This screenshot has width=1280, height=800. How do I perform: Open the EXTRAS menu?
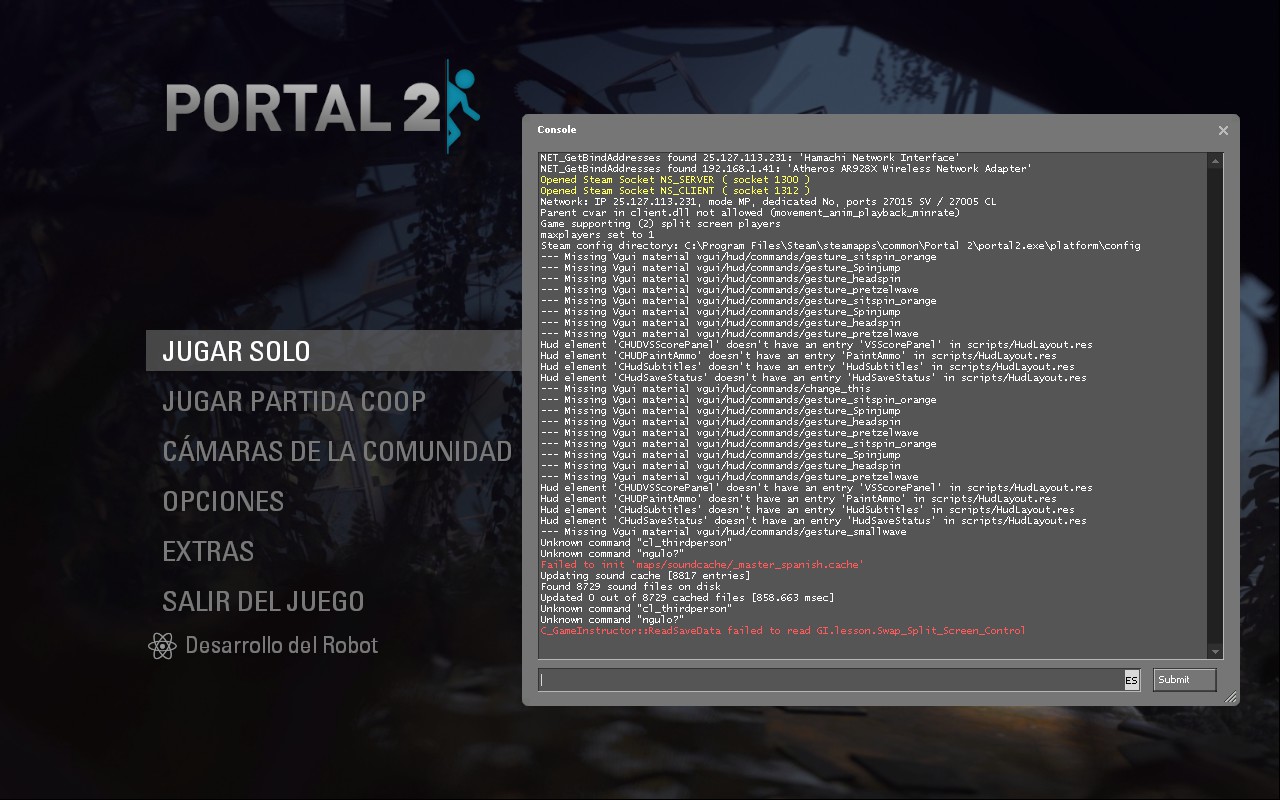pos(208,551)
